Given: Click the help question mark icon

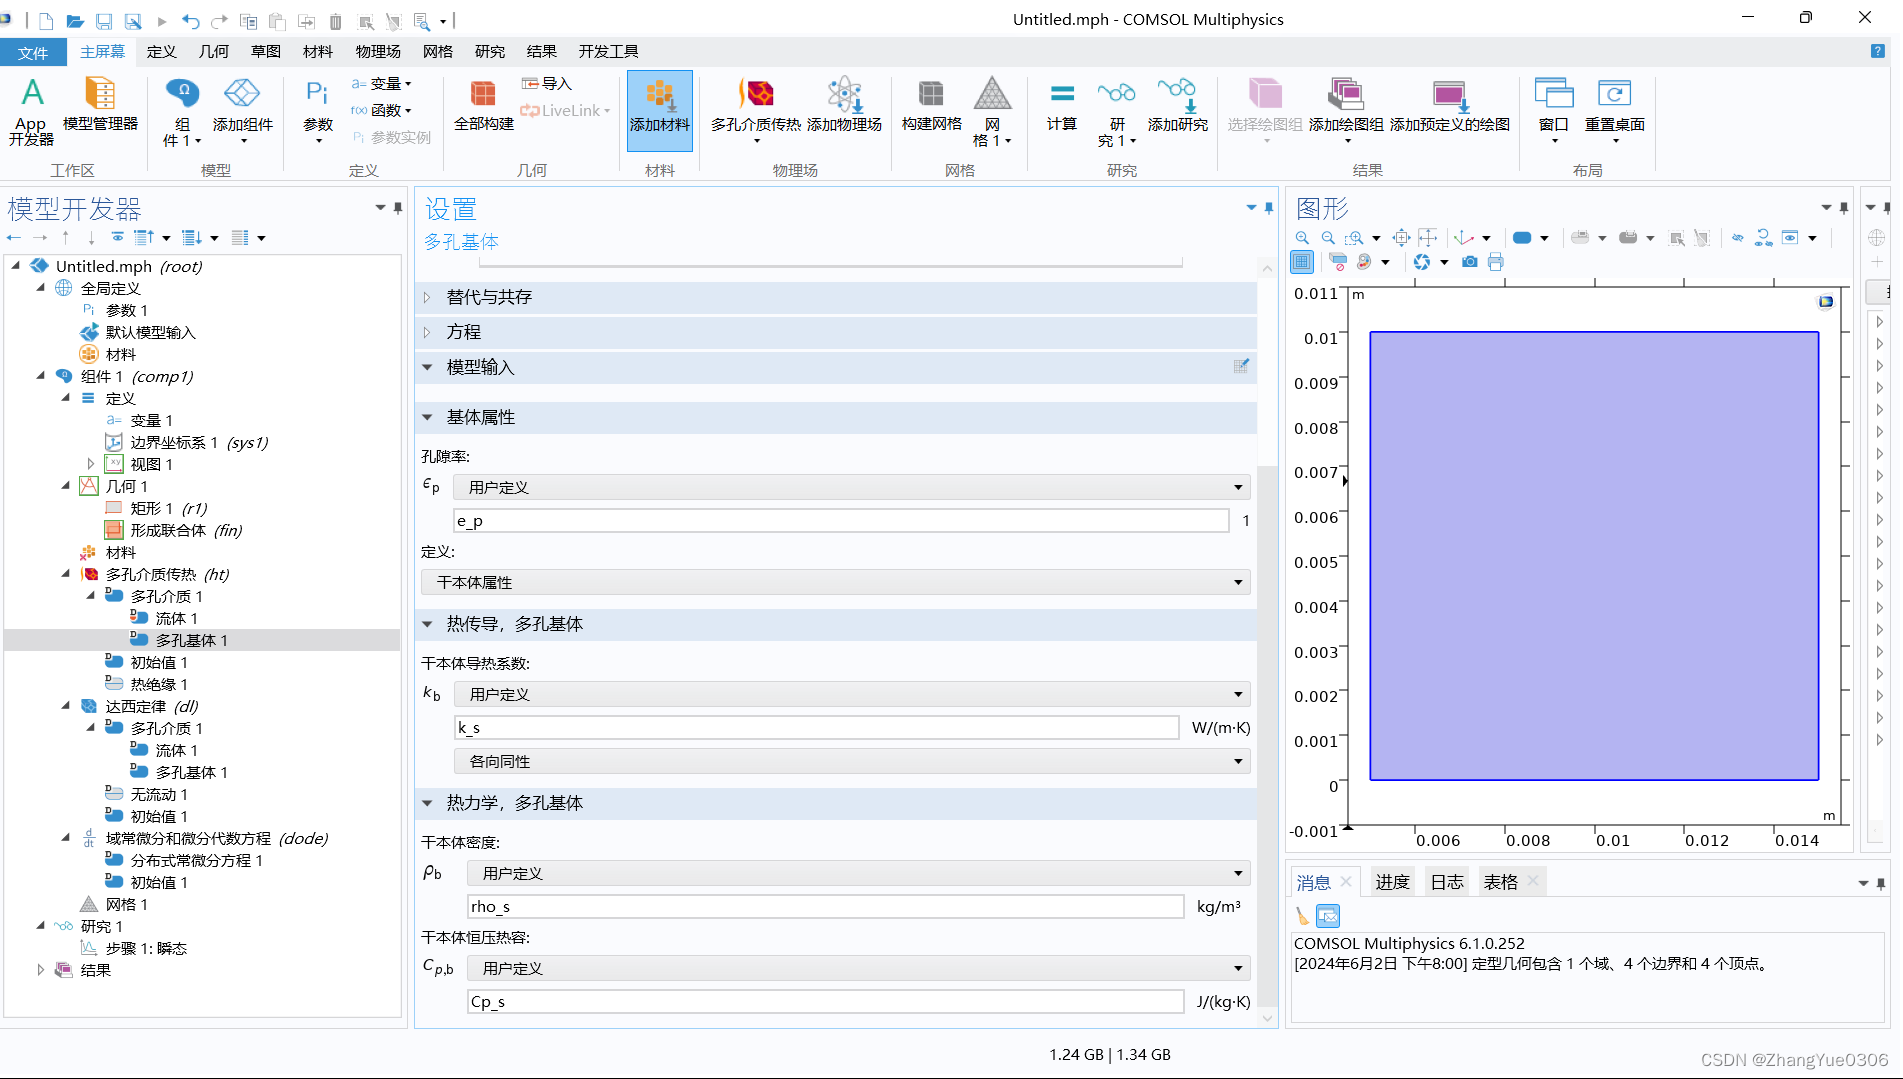Looking at the screenshot, I should point(1878,51).
